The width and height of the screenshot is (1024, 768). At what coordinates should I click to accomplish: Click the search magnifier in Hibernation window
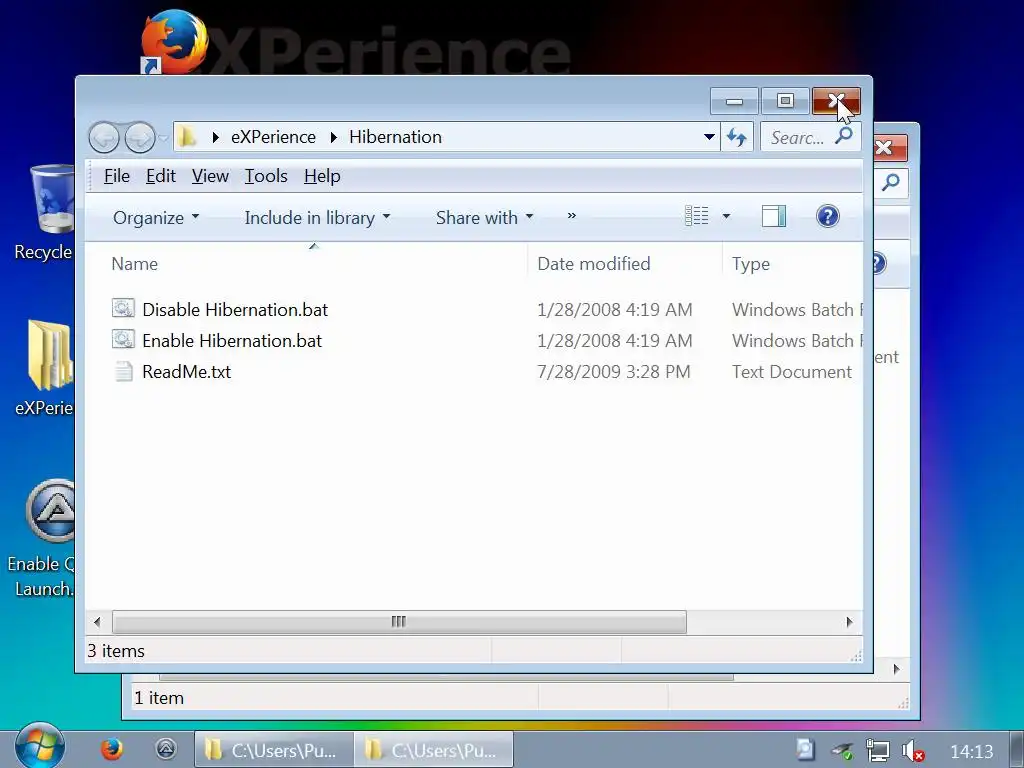844,136
